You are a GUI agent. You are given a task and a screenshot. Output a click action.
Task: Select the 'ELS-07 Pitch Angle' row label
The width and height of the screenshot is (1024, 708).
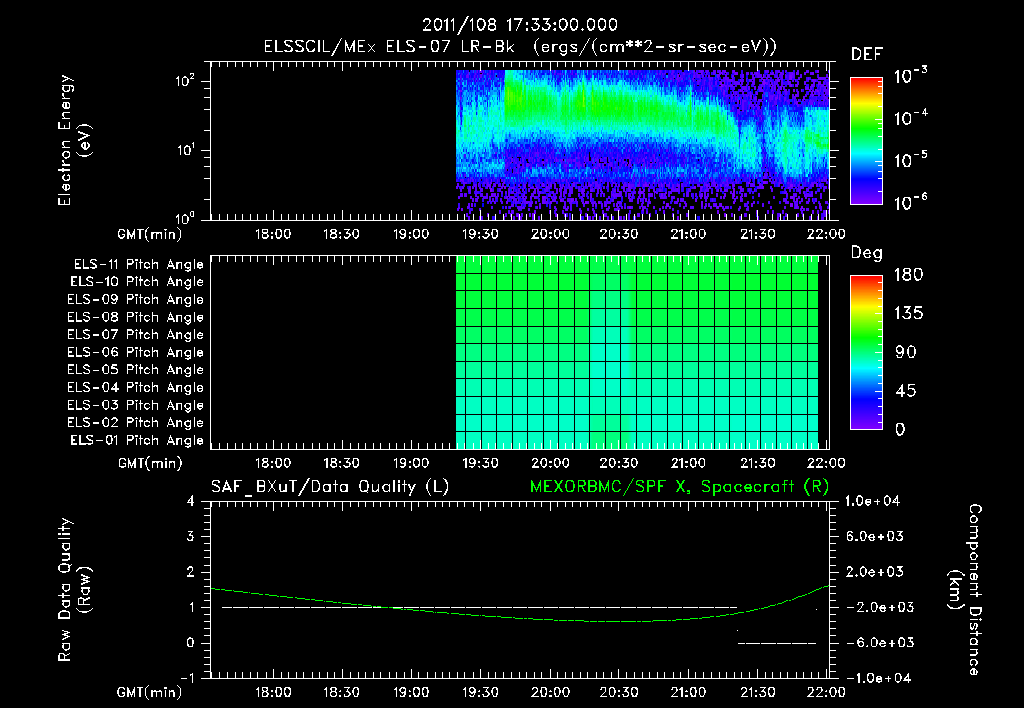pyautogui.click(x=135, y=335)
